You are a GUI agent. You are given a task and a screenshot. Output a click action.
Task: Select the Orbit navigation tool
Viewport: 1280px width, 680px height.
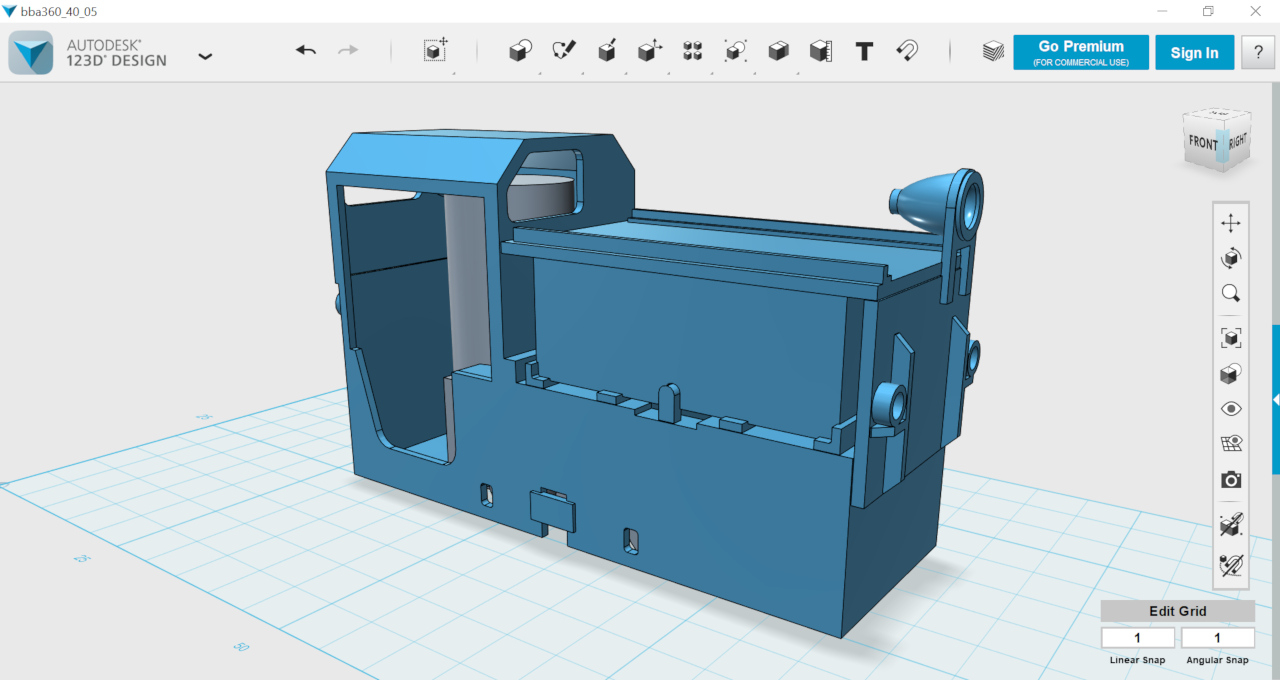pyautogui.click(x=1231, y=258)
